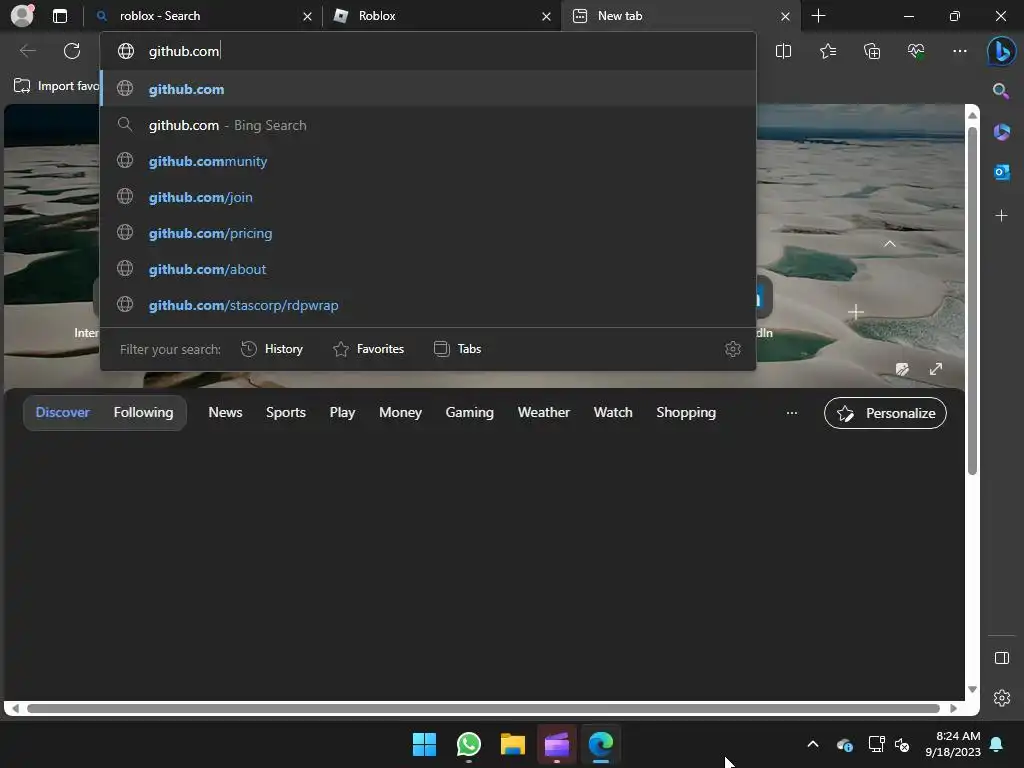Image resolution: width=1024 pixels, height=768 pixels.
Task: Open File Explorer from the taskbar
Action: pyautogui.click(x=513, y=744)
